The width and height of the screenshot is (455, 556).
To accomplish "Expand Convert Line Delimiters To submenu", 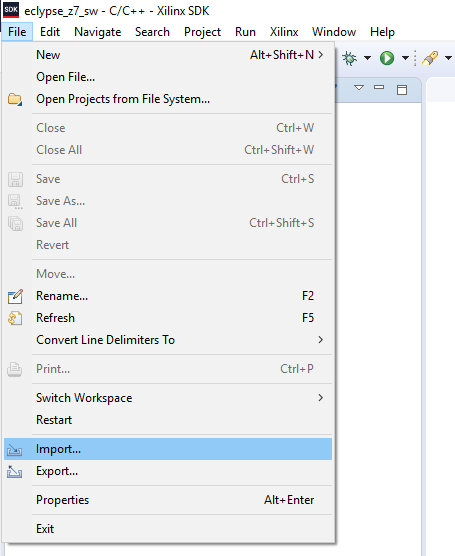I will click(168, 340).
